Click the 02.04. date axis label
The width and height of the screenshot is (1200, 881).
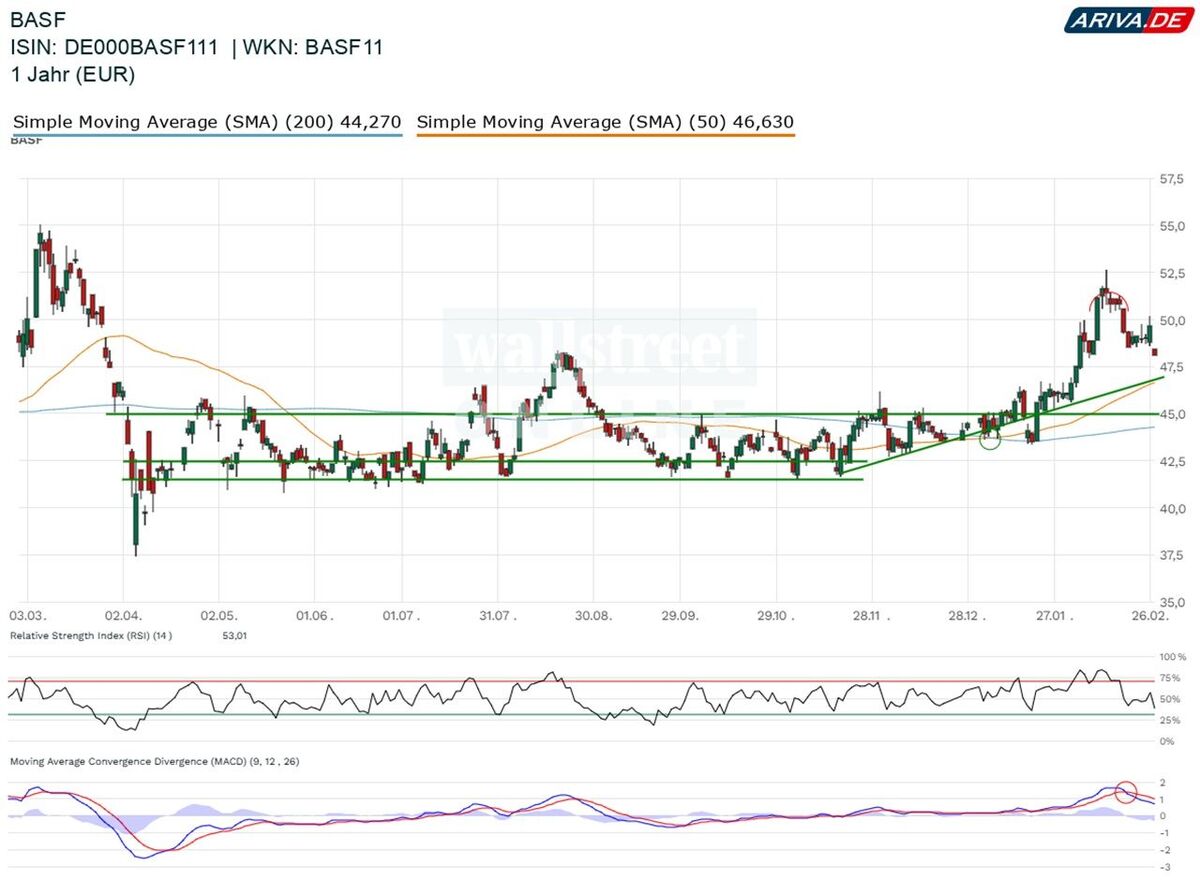122,617
